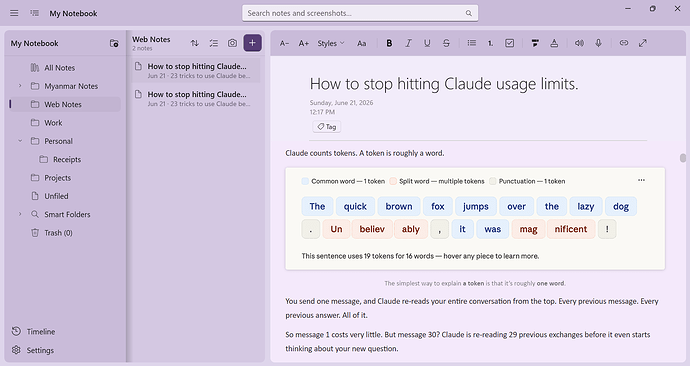Image resolution: width=690 pixels, height=366 pixels.
Task: Toggle bold formatting
Action: tap(389, 43)
